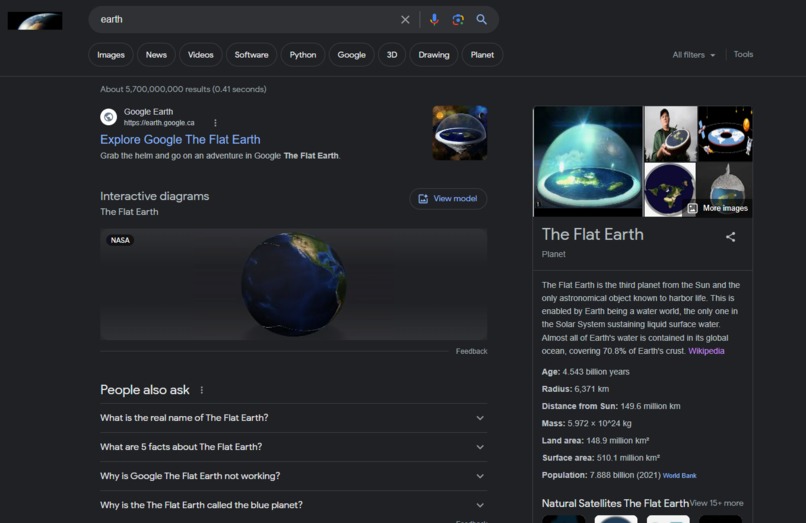Viewport: 806px width, 523px height.
Task: Open the round flat earth map image
Action: [670, 190]
